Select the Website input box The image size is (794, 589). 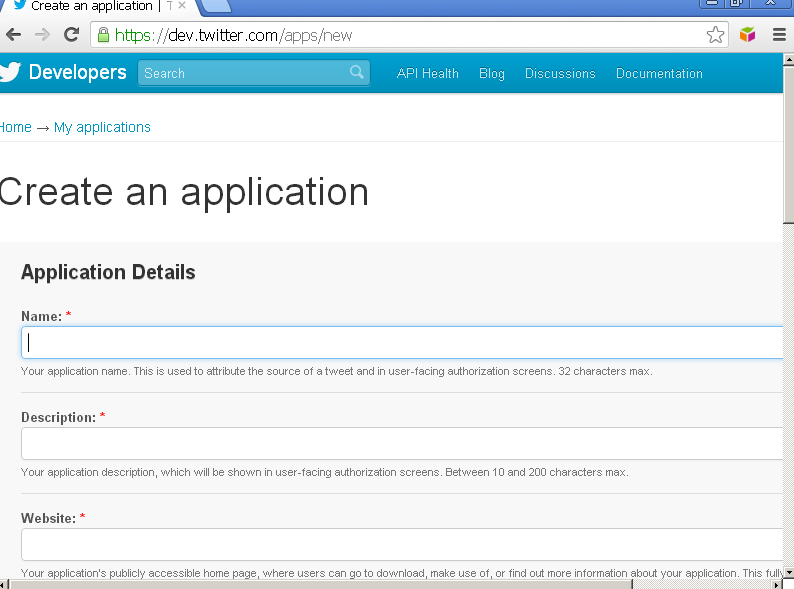point(400,544)
